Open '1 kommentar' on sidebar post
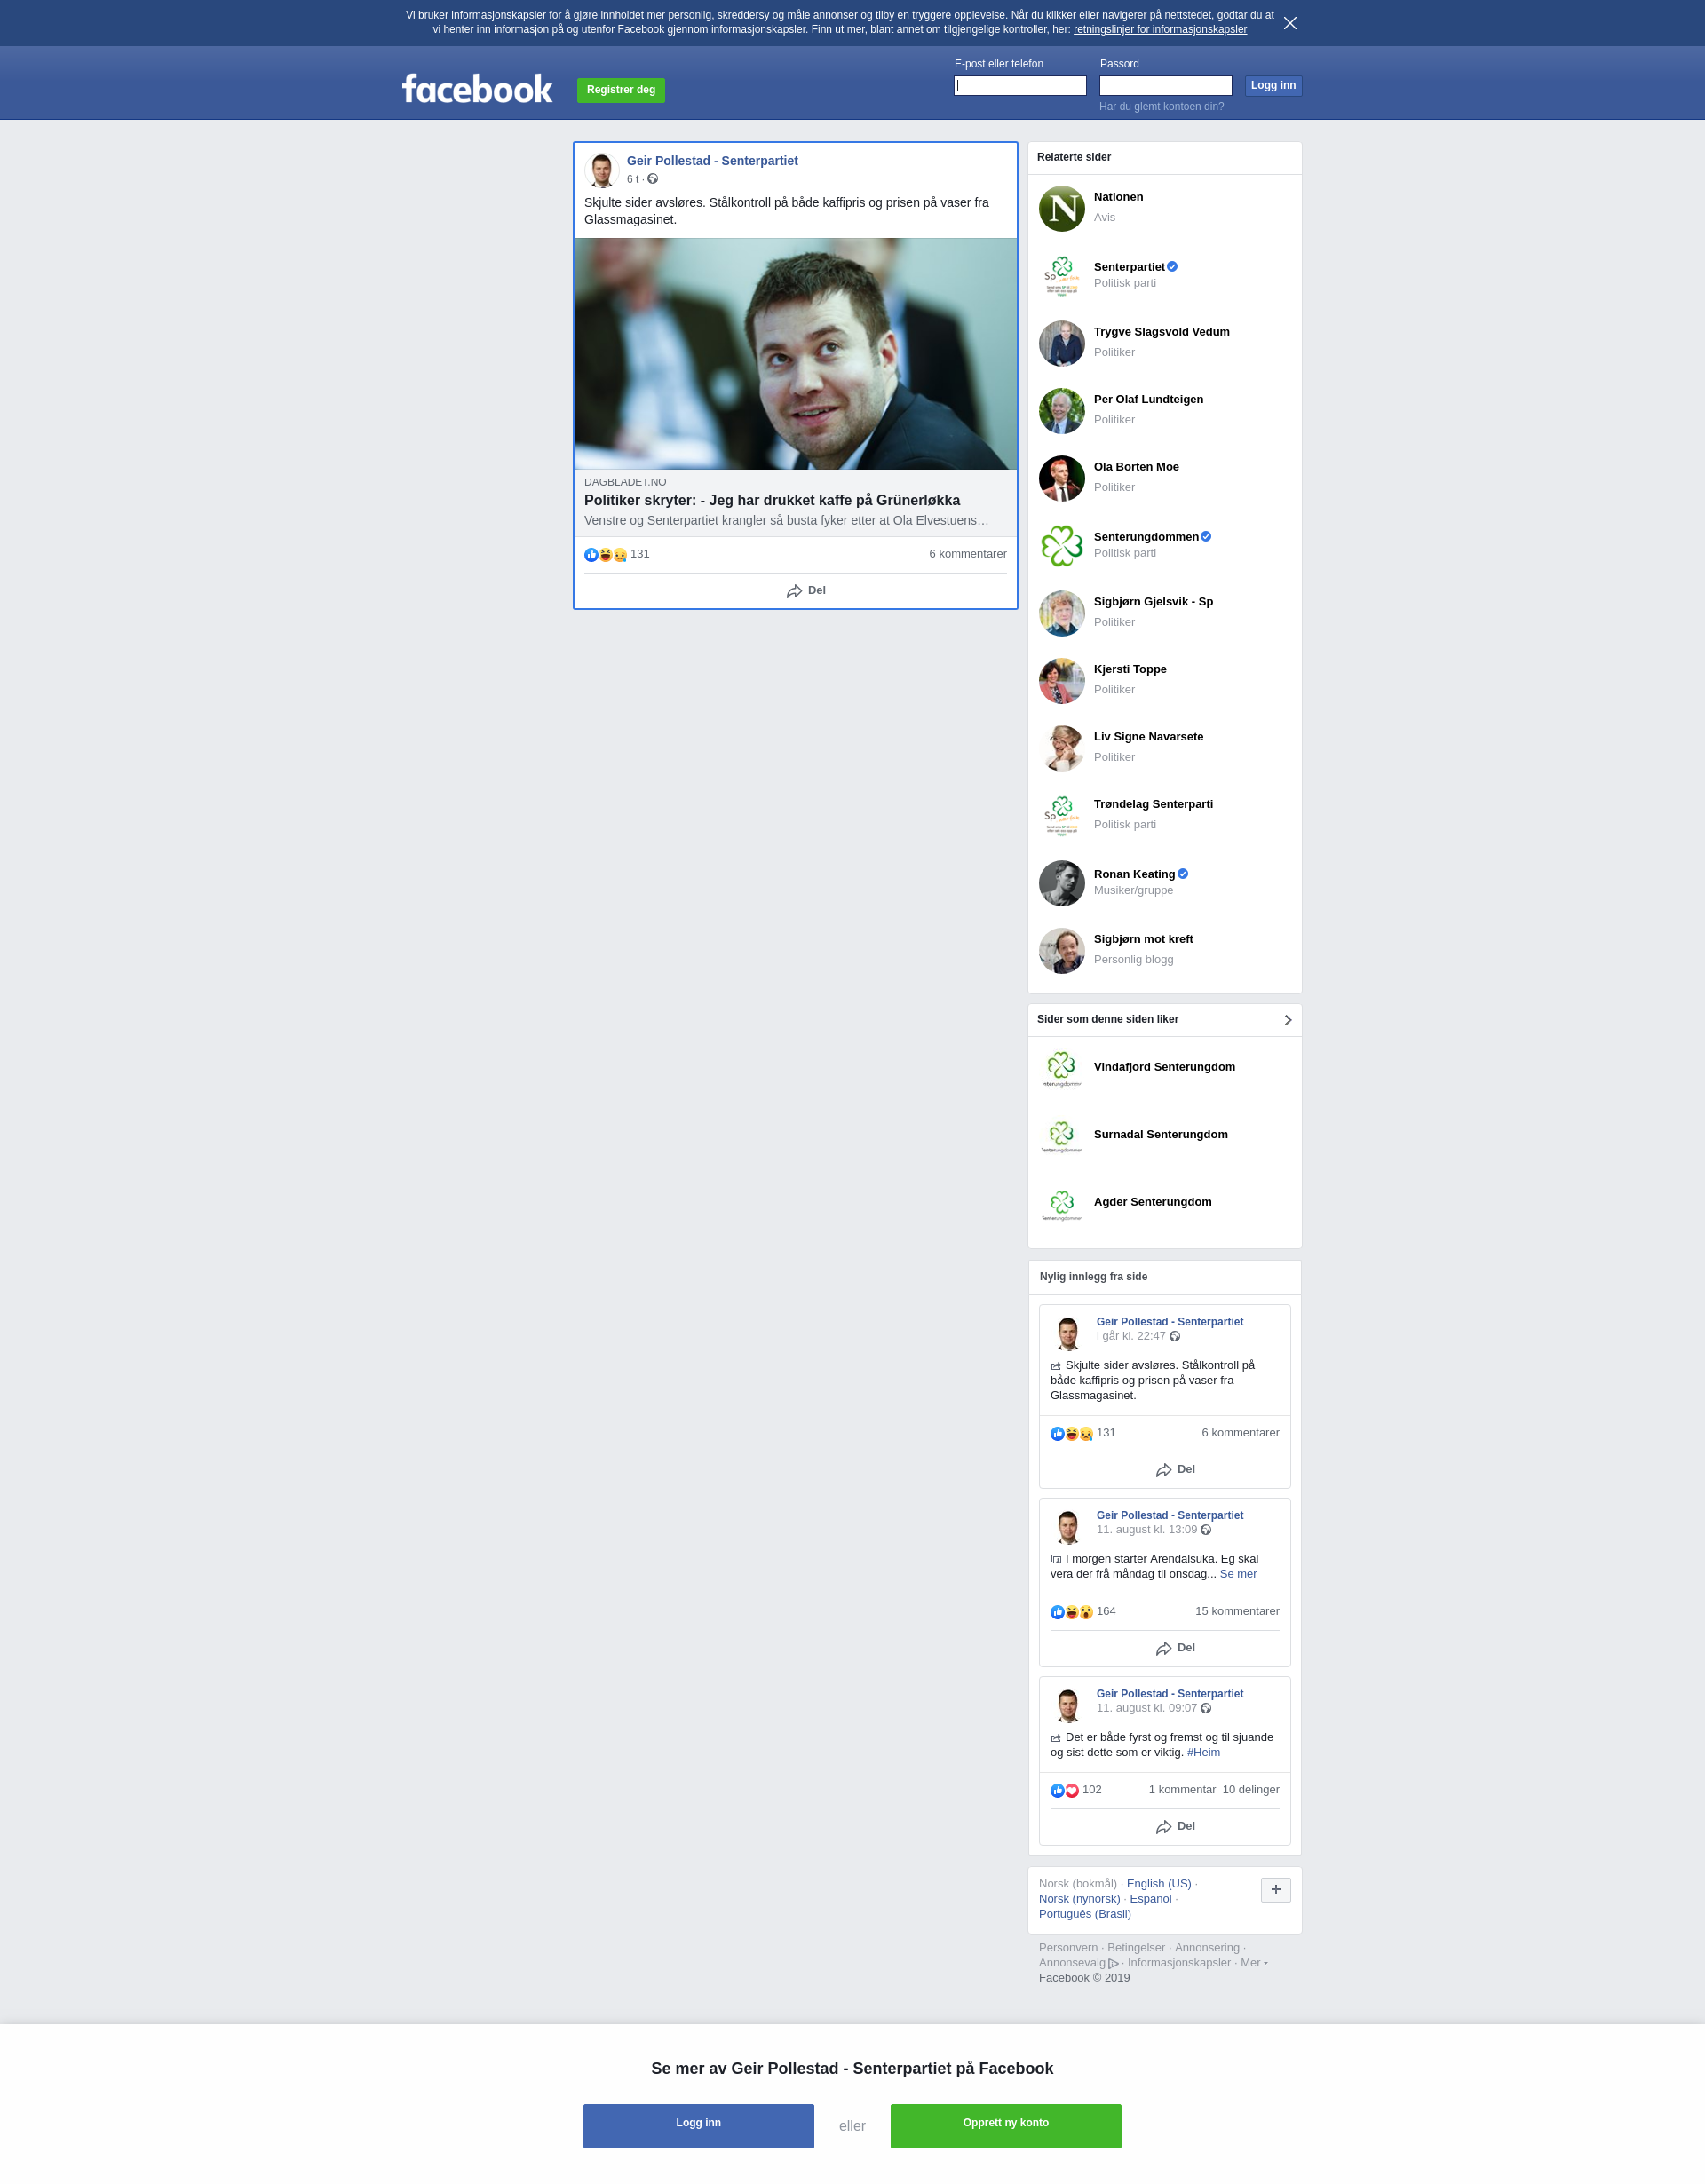This screenshot has width=1705, height=2184. (x=1181, y=1790)
